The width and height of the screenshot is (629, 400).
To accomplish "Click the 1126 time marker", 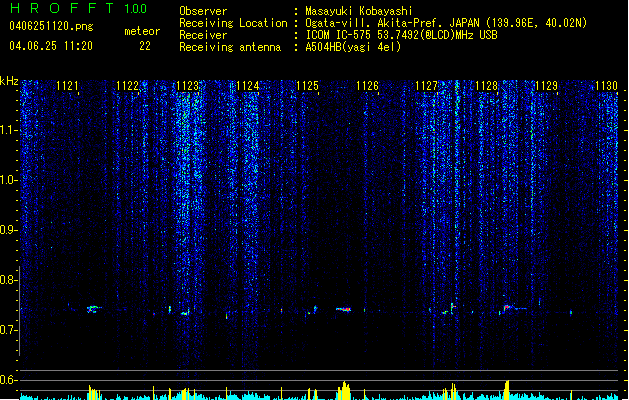I will 367,85.
